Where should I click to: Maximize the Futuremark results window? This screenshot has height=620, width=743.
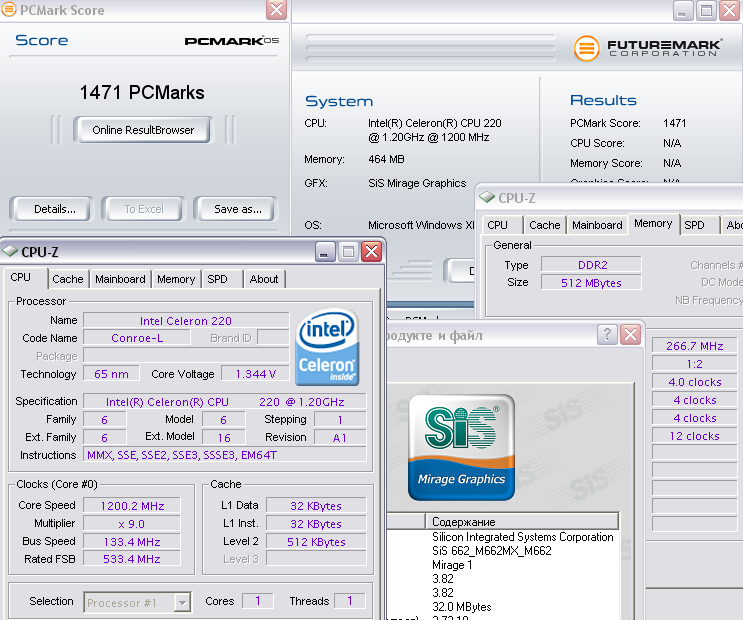[x=706, y=10]
